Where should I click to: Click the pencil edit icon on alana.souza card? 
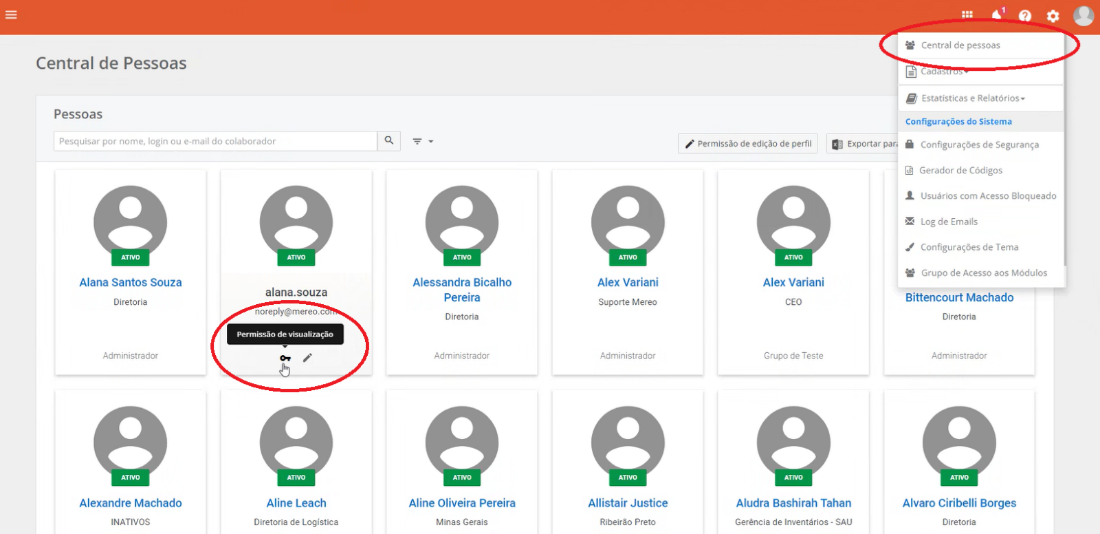(x=308, y=358)
